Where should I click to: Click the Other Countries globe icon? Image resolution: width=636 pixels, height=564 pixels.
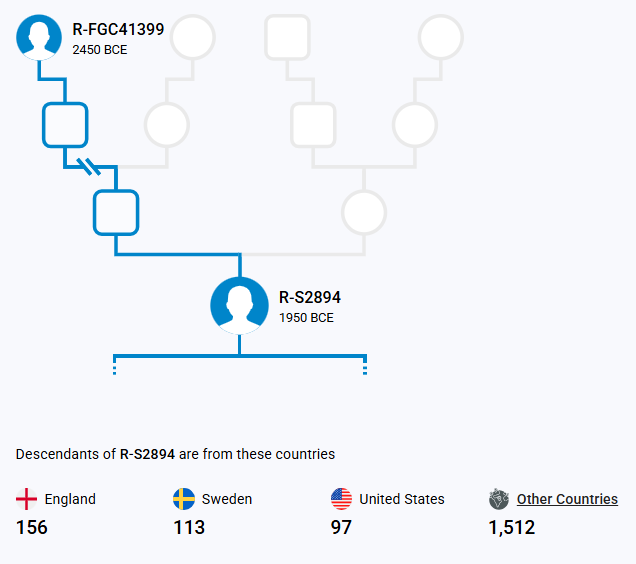tap(499, 499)
